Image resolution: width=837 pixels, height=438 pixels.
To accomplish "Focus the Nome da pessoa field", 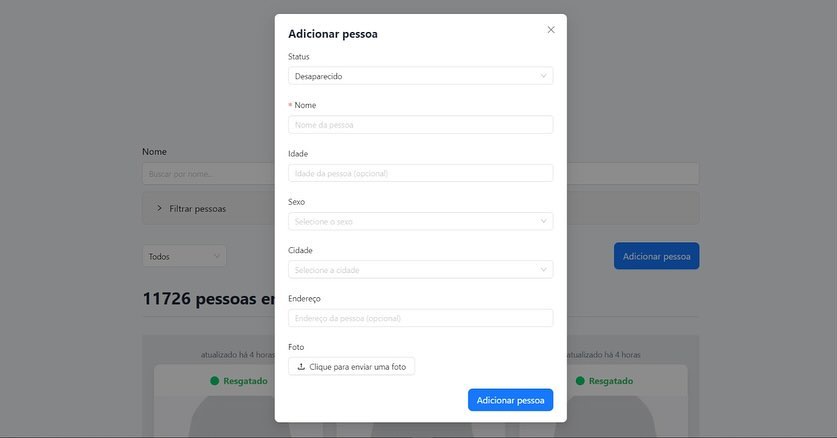I will pyautogui.click(x=421, y=125).
